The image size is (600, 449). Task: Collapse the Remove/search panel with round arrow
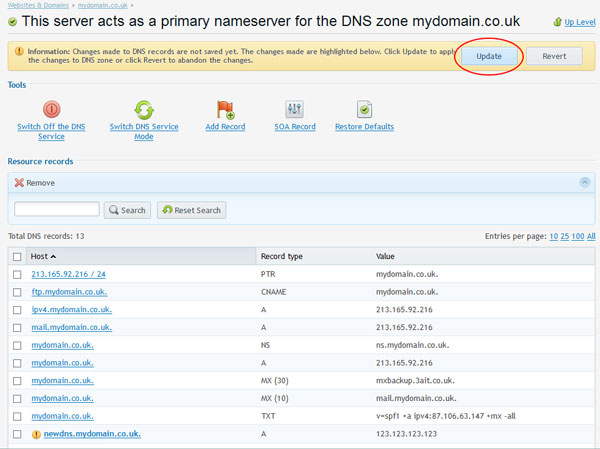585,182
